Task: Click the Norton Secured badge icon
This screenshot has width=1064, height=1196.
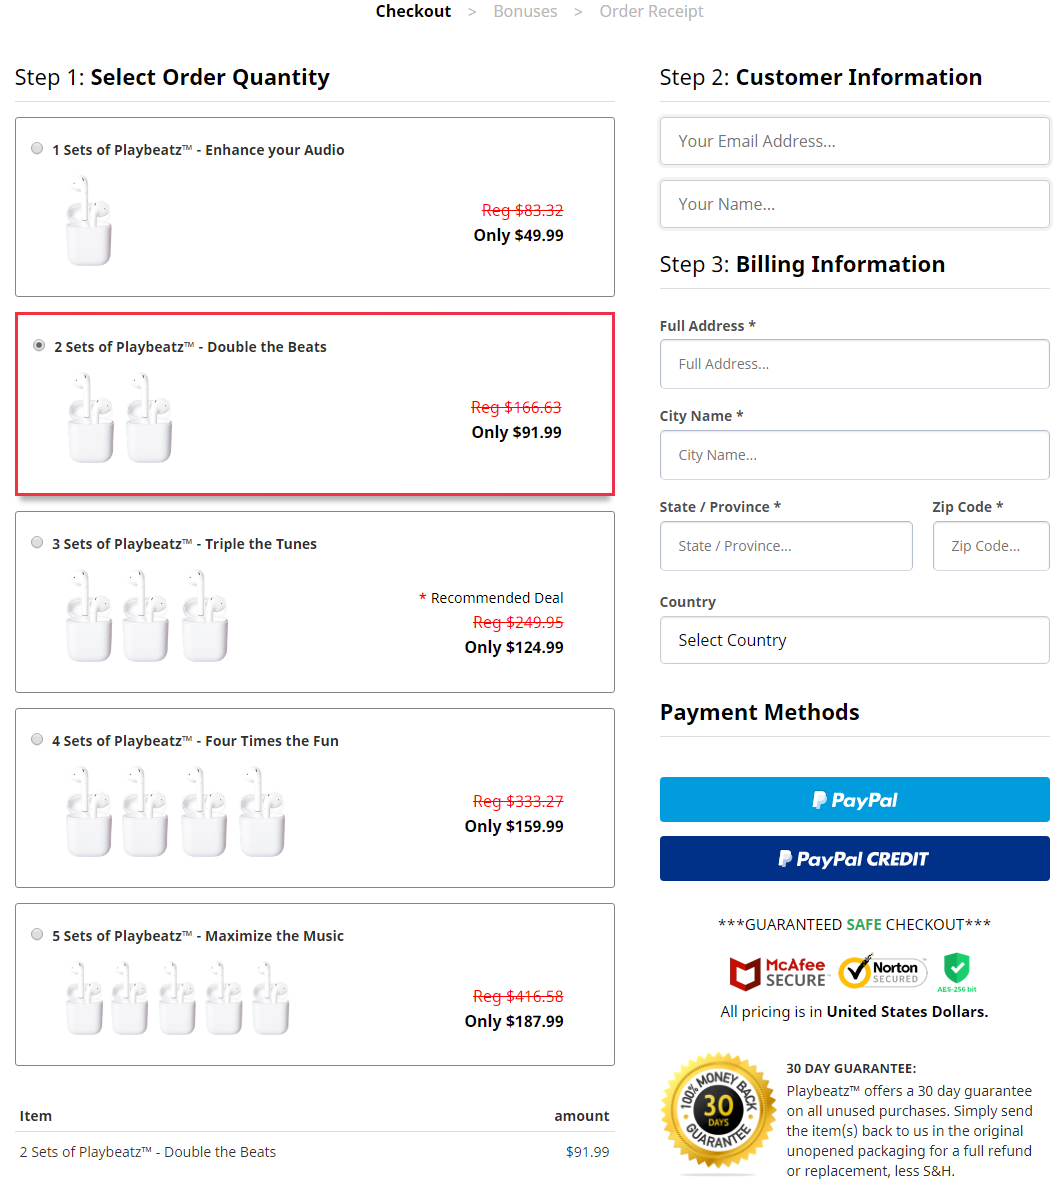Action: (x=882, y=972)
